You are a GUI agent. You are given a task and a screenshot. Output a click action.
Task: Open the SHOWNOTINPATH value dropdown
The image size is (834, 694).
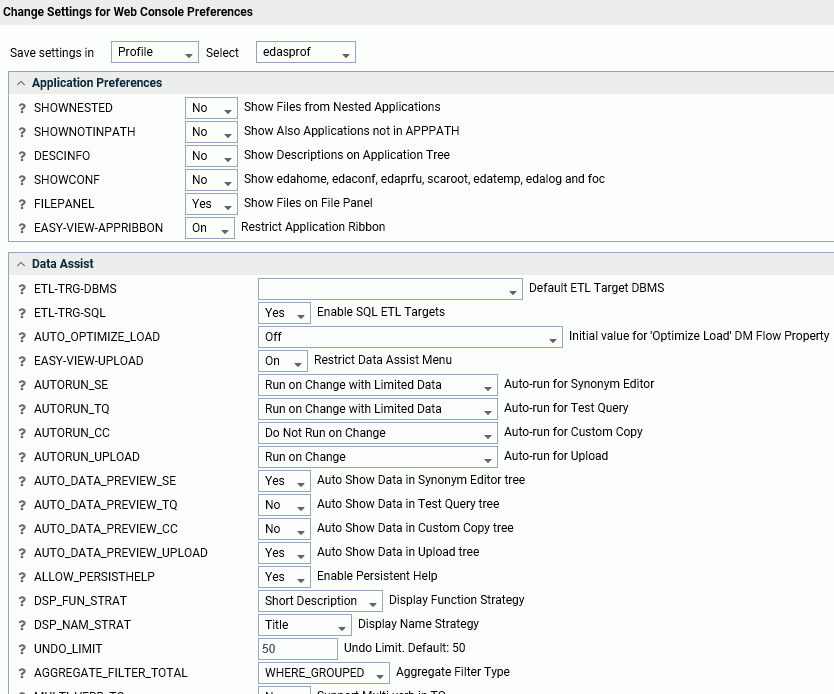211,132
